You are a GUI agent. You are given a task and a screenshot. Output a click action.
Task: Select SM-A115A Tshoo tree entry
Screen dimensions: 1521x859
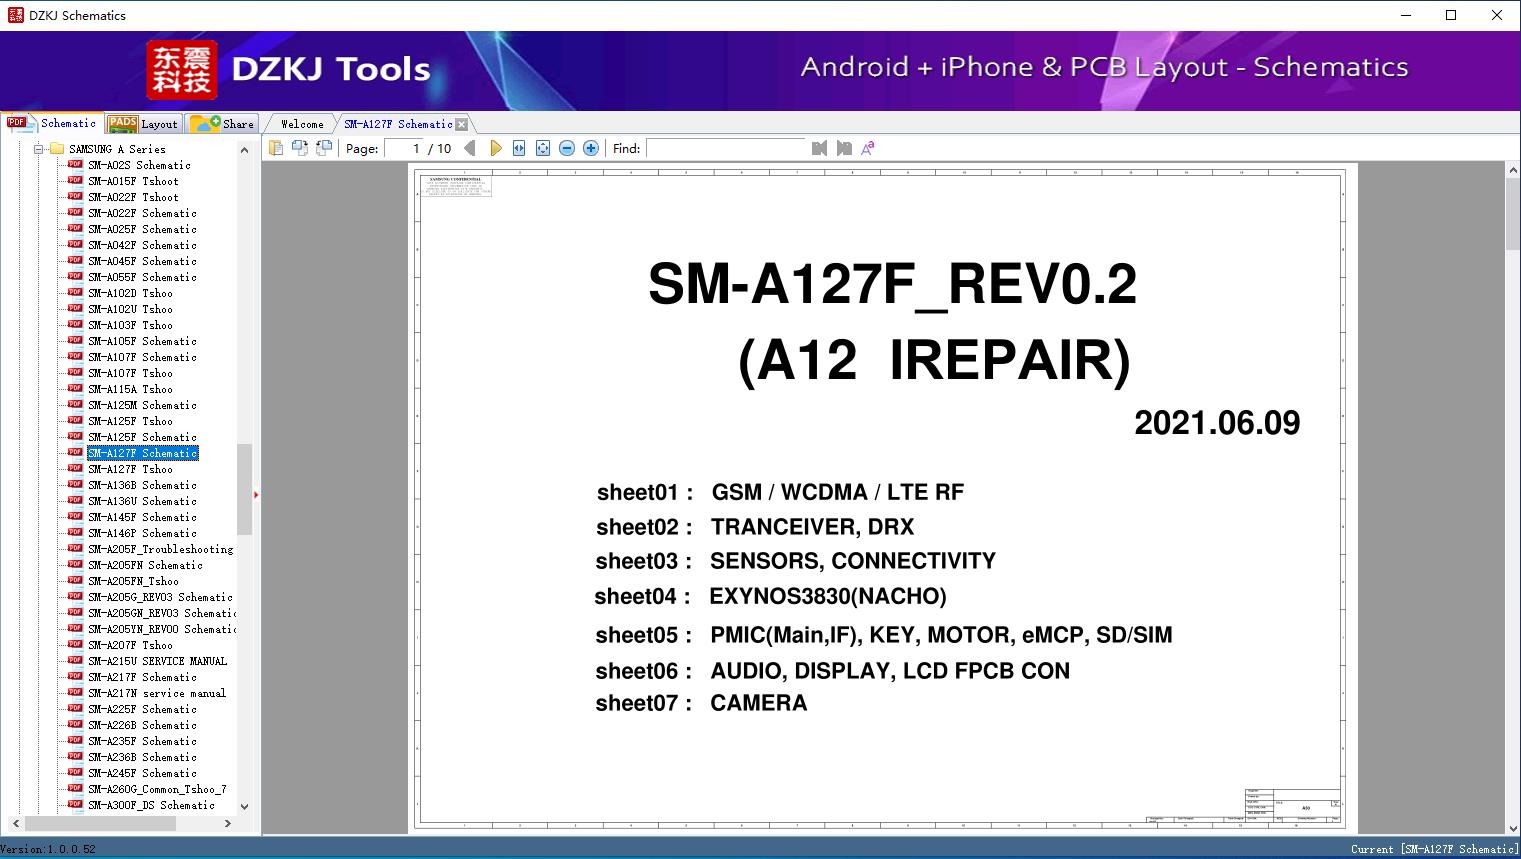coord(130,389)
